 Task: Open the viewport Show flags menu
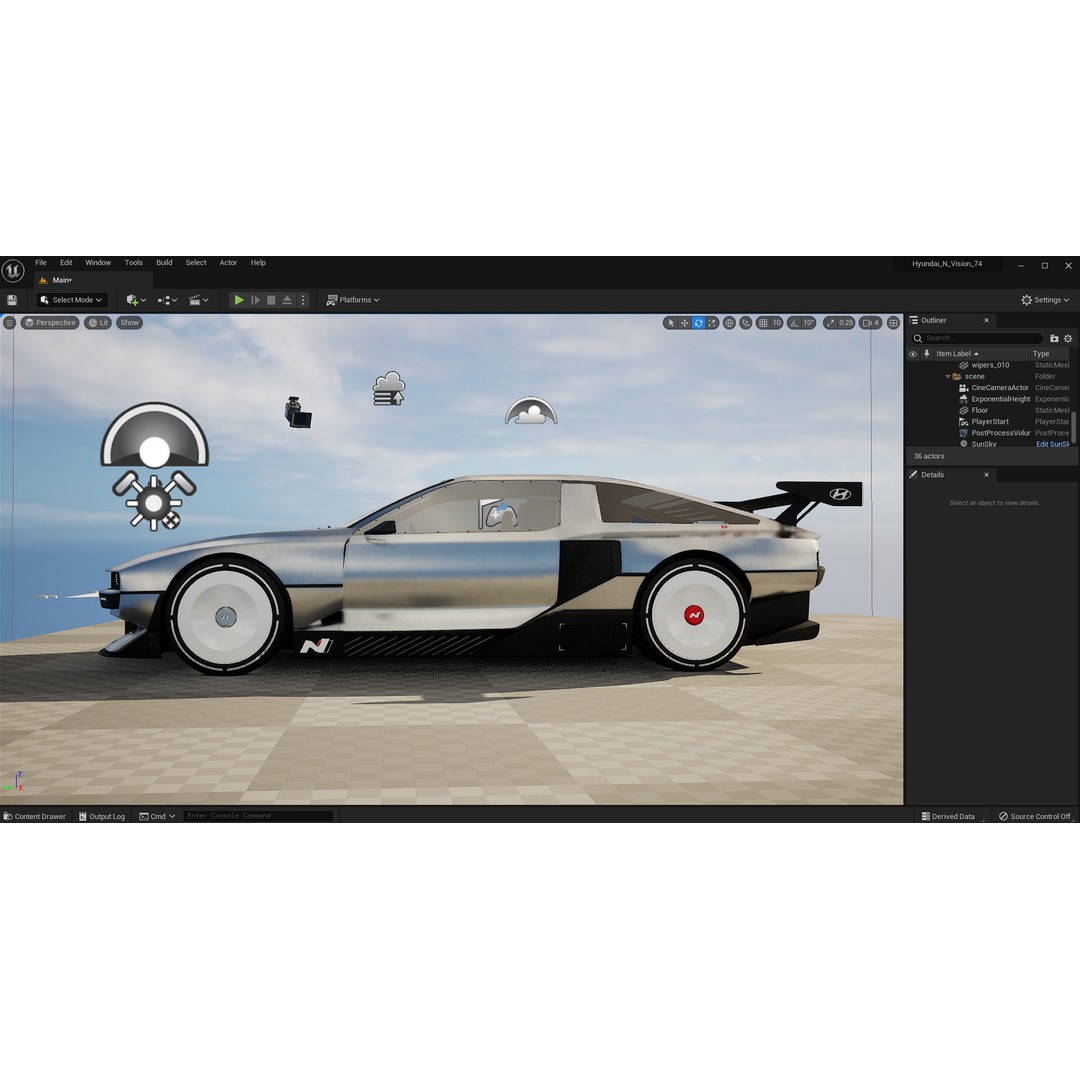(x=129, y=323)
